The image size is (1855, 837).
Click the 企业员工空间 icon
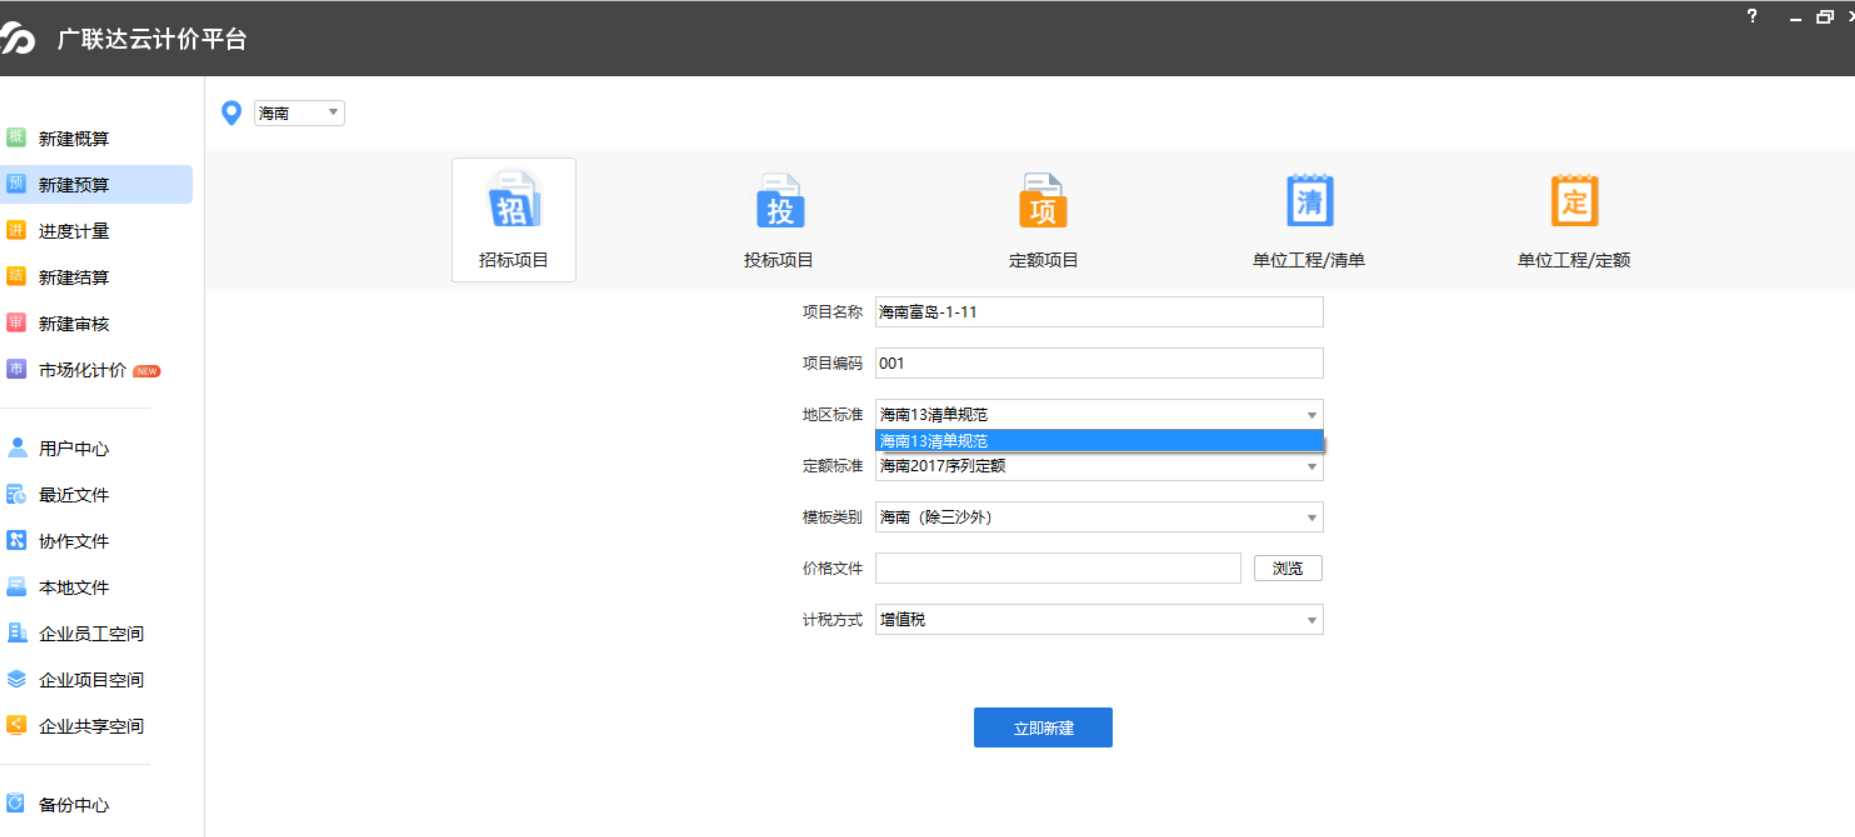coord(17,632)
